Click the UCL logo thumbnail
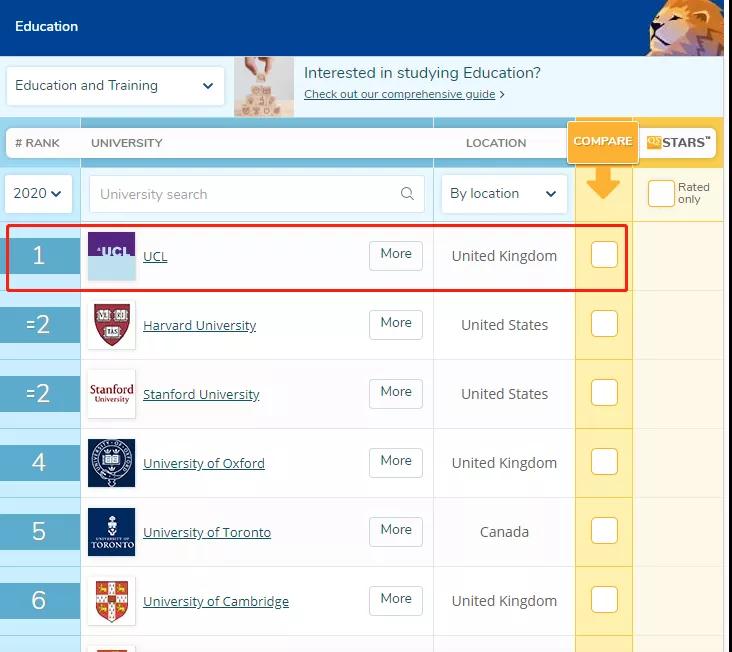The height and width of the screenshot is (652, 732). [x=112, y=256]
